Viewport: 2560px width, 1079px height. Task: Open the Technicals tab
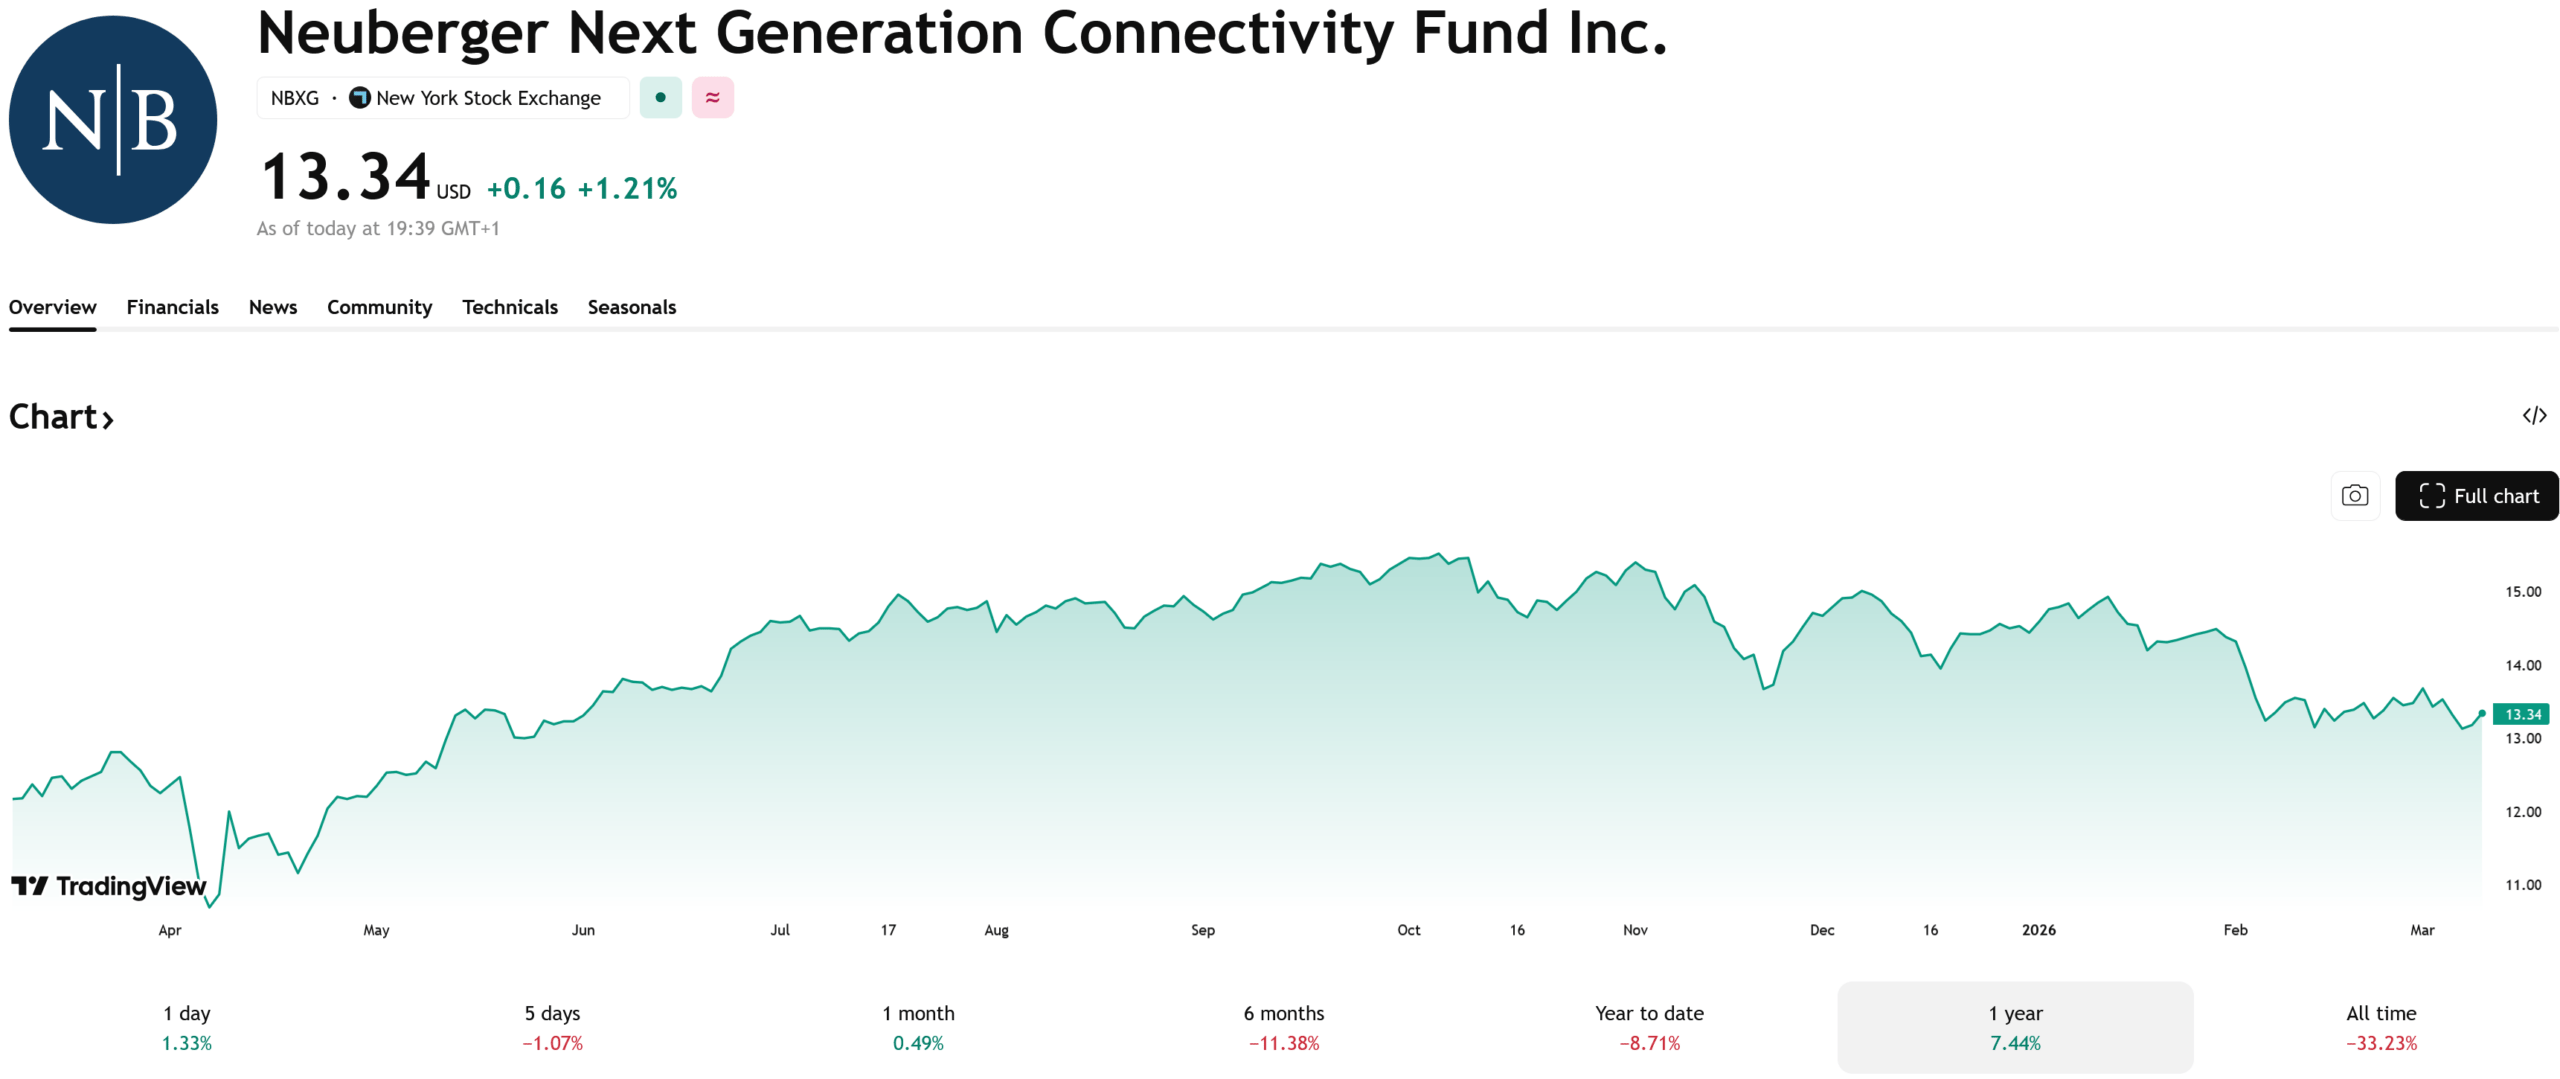pyautogui.click(x=509, y=307)
